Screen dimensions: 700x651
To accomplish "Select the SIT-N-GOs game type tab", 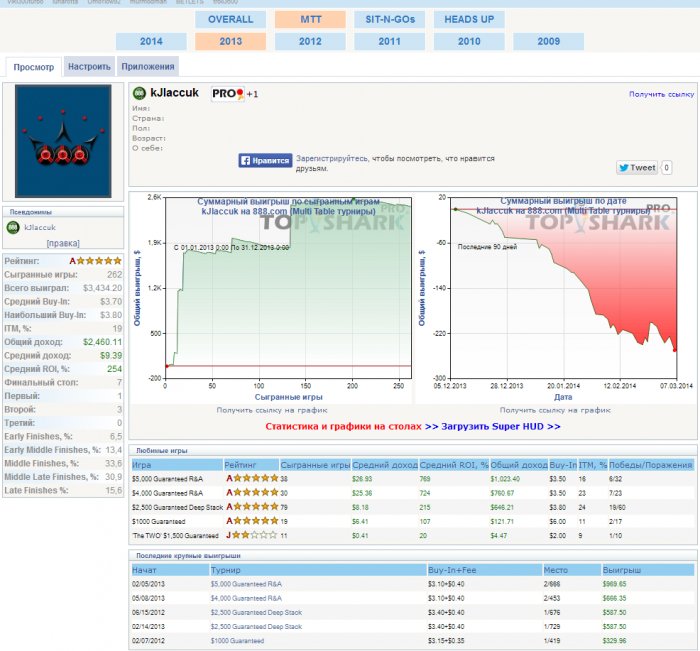I will click(388, 19).
